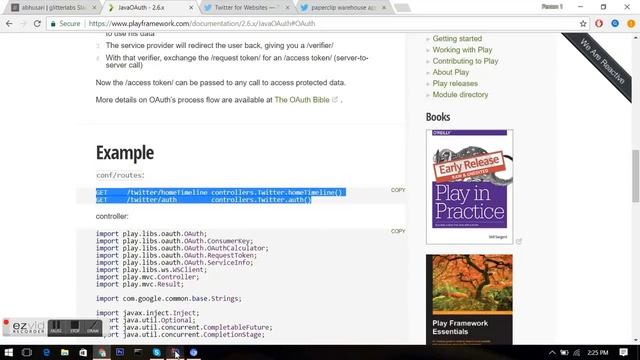Viewport: 640px width, 360px height.
Task: Open a new browser tab
Action: click(x=402, y=8)
